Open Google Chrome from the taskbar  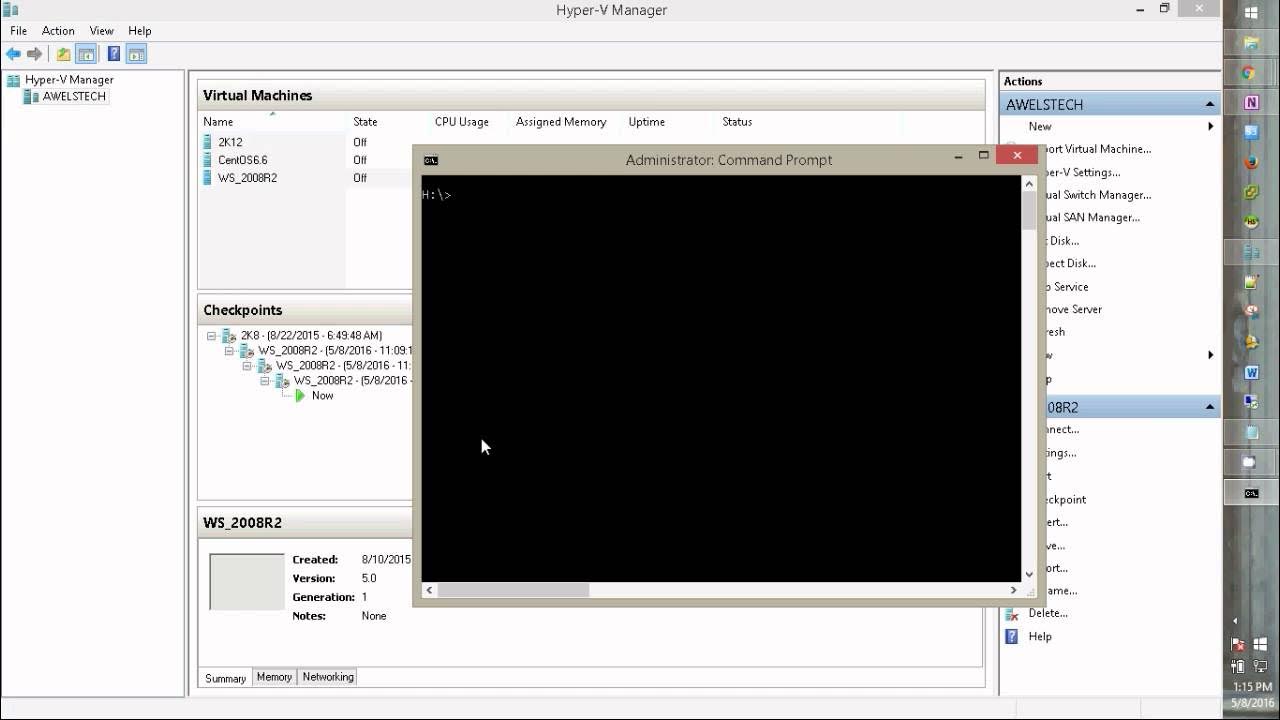1250,73
